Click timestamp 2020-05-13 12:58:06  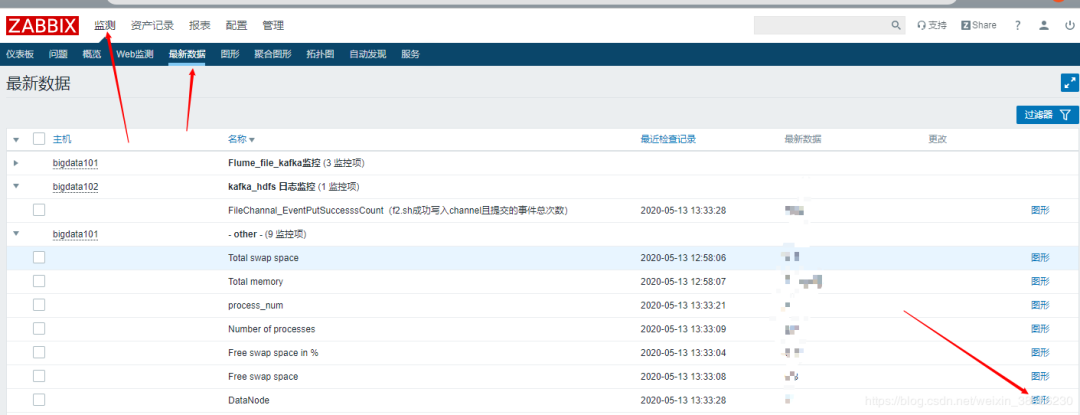683,257
